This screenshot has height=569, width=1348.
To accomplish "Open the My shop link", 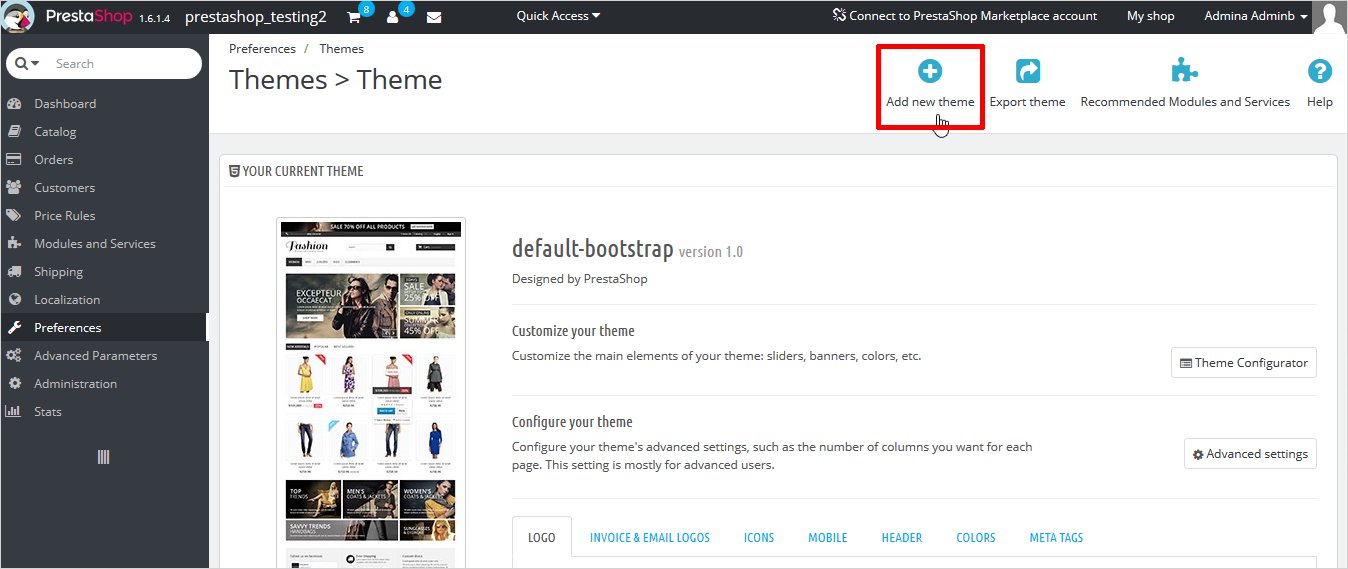I will coord(1151,16).
